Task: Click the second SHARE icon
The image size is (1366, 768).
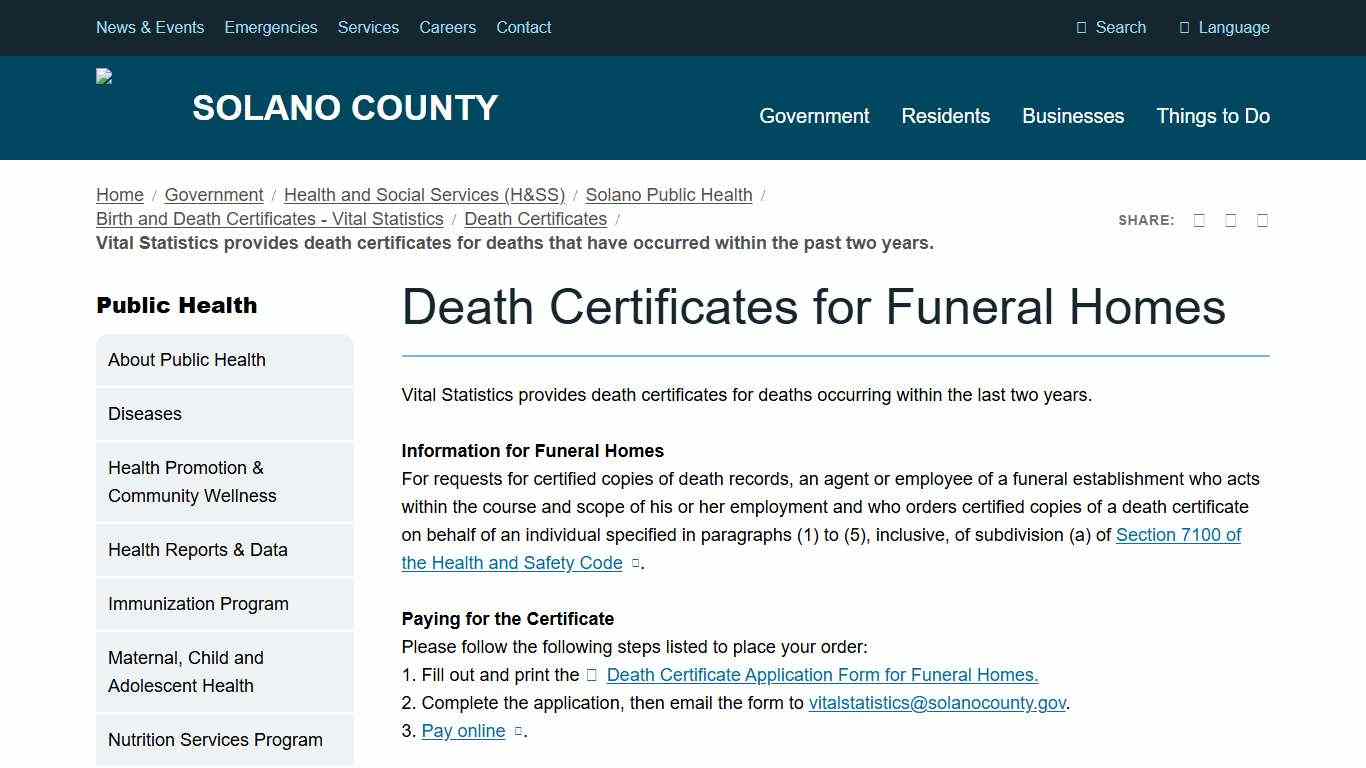Action: pyautogui.click(x=1230, y=219)
